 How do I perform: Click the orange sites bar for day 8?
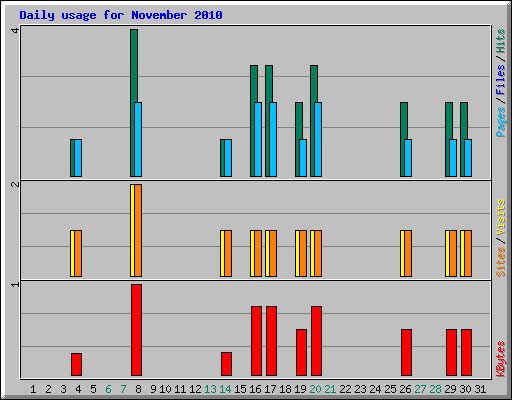click(138, 230)
